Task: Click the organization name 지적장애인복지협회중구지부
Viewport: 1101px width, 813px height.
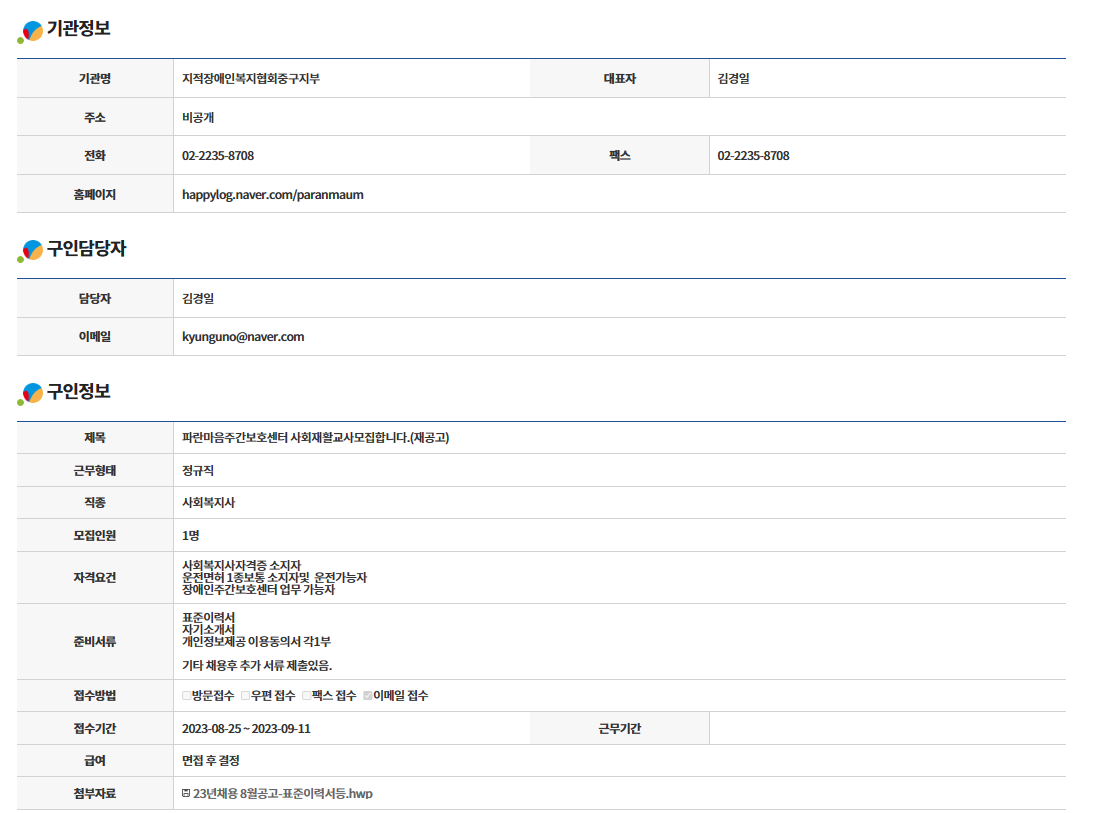Action: tap(251, 78)
